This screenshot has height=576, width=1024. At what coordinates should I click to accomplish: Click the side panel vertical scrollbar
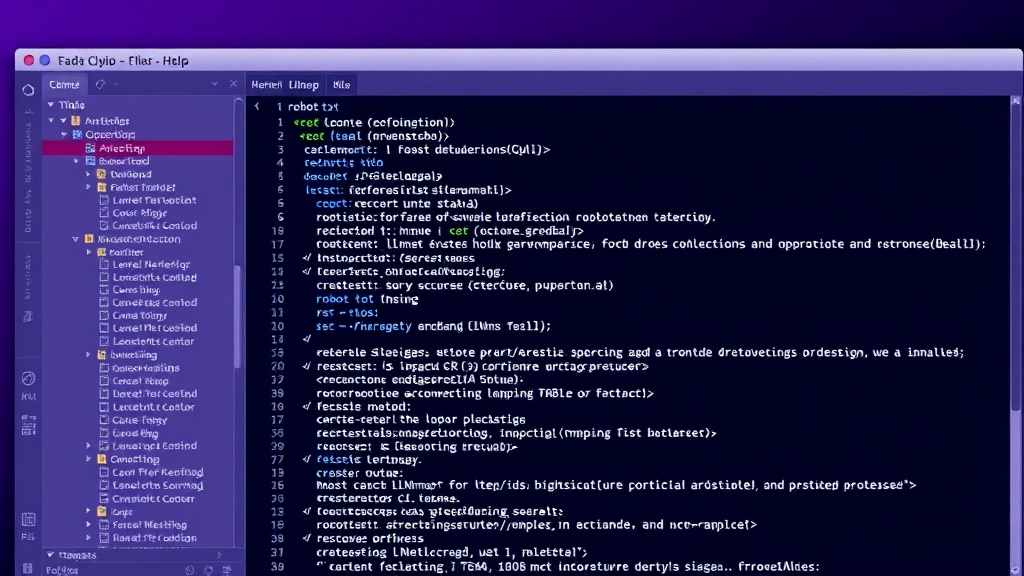click(x=237, y=317)
